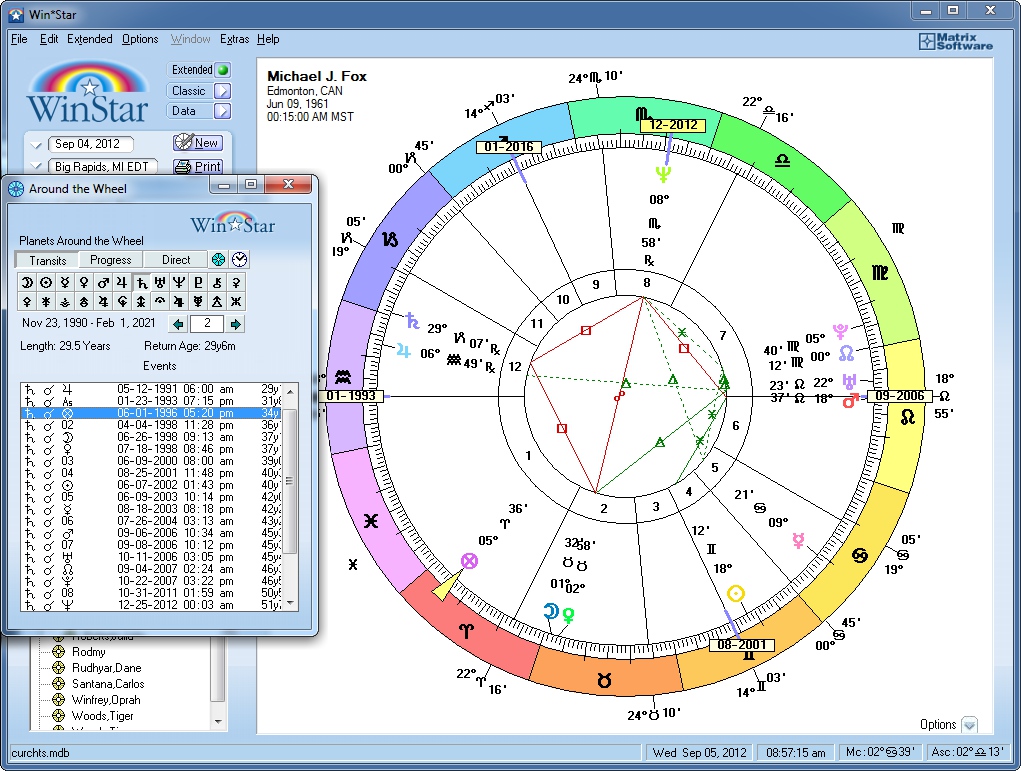Click the 01-1993 date marker on wheel
1021x771 pixels.
tap(350, 396)
